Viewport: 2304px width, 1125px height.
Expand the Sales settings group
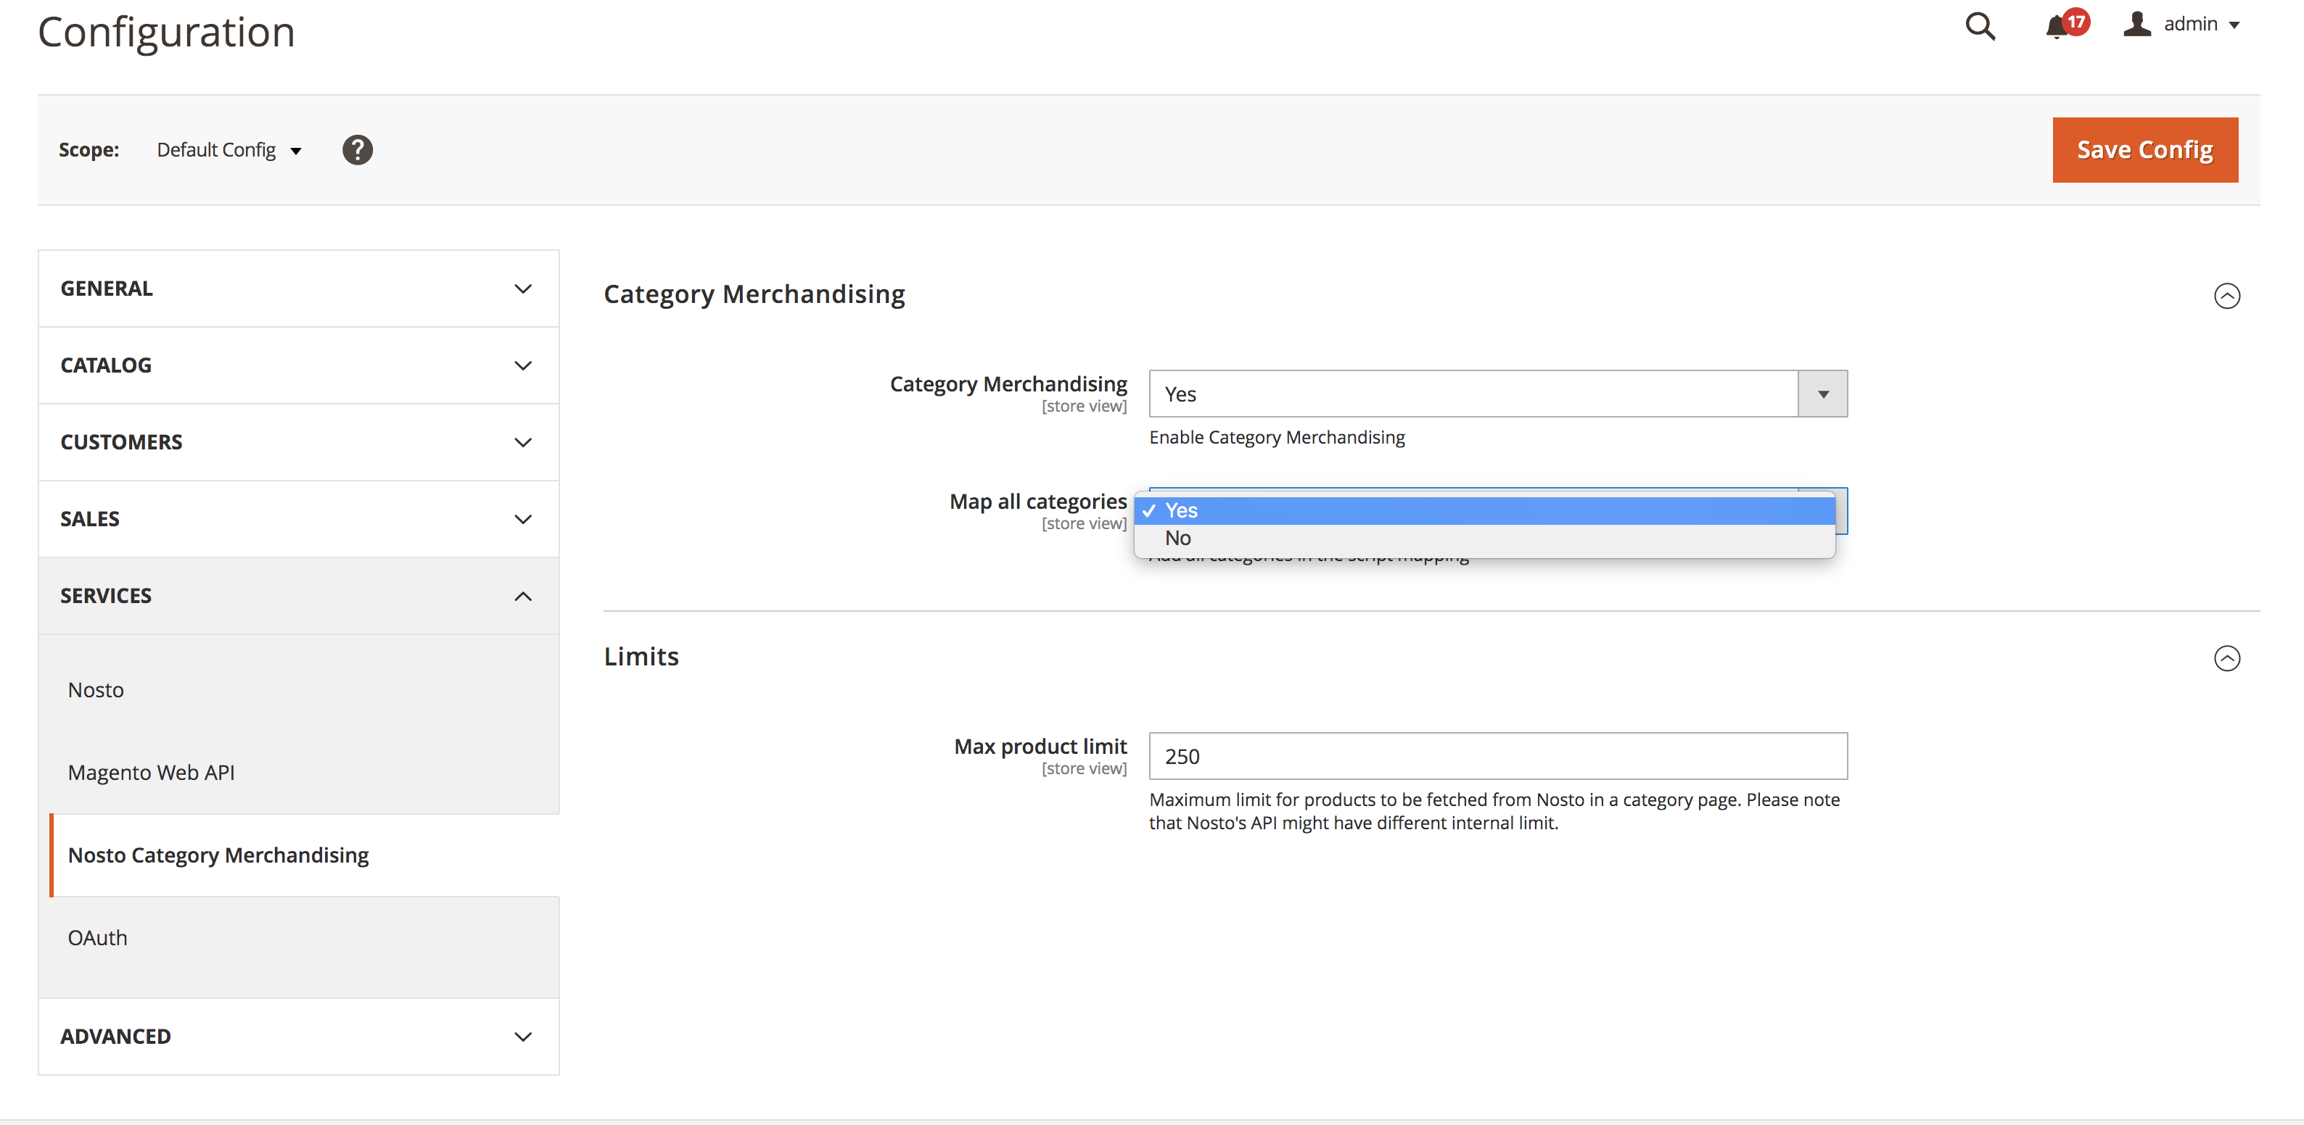pos(298,519)
